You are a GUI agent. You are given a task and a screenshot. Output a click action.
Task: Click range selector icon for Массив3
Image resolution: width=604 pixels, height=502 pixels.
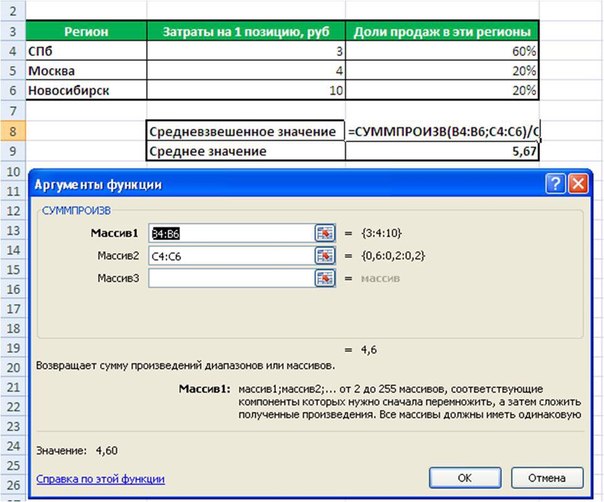tap(324, 278)
